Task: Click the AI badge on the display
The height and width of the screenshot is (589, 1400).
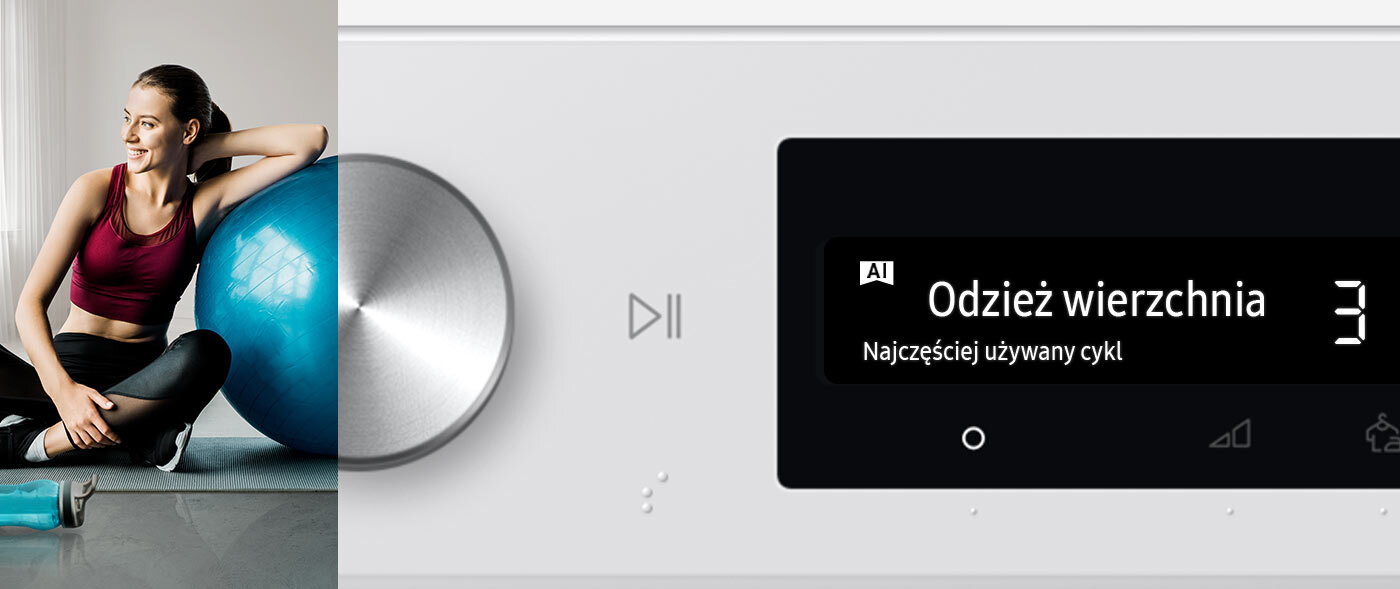Action: point(877,273)
